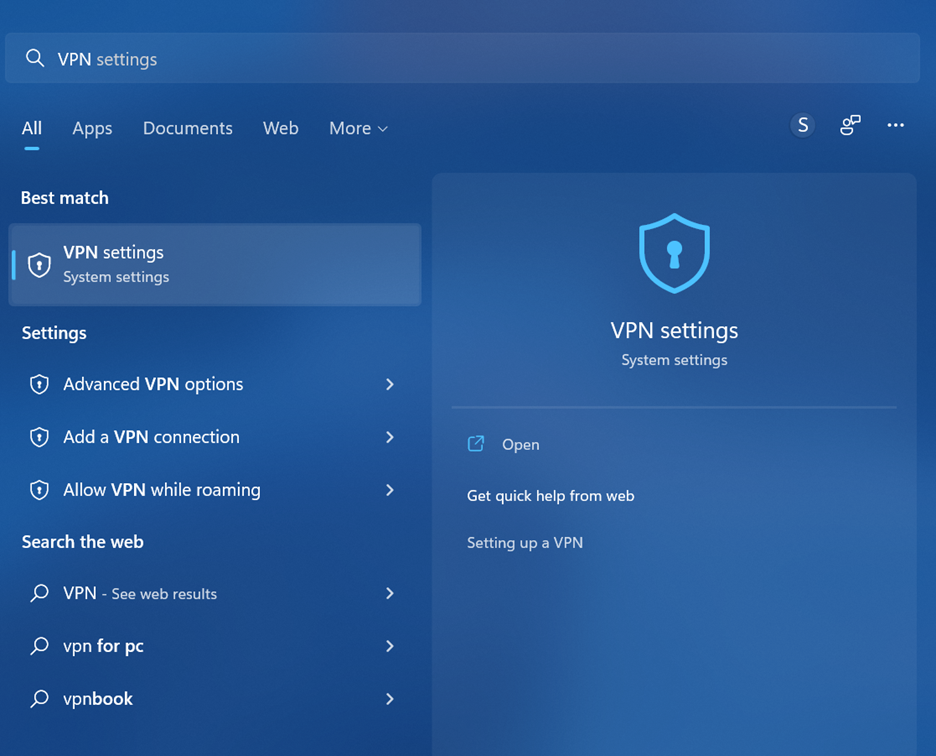Click search icon beside VPN web results
The width and height of the screenshot is (936, 756).
[39, 593]
